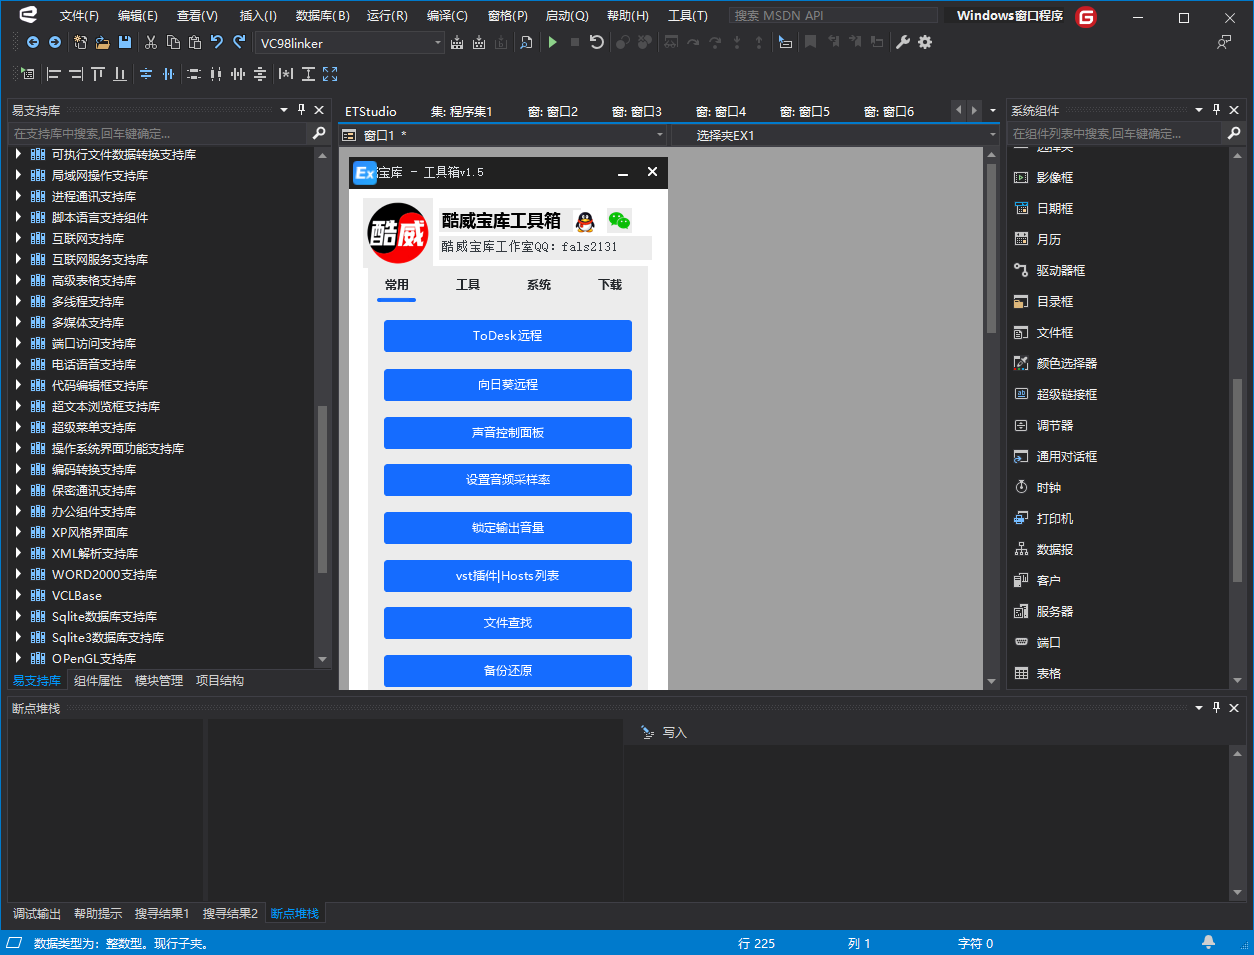This screenshot has height=955, width=1254.
Task: Click the open folder toolbar icon
Action: 103,42
